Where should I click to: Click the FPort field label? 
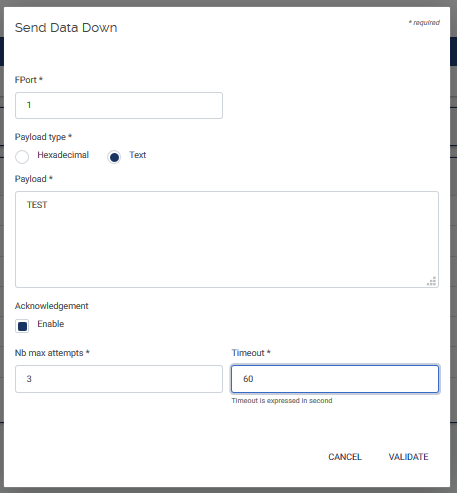pos(29,80)
